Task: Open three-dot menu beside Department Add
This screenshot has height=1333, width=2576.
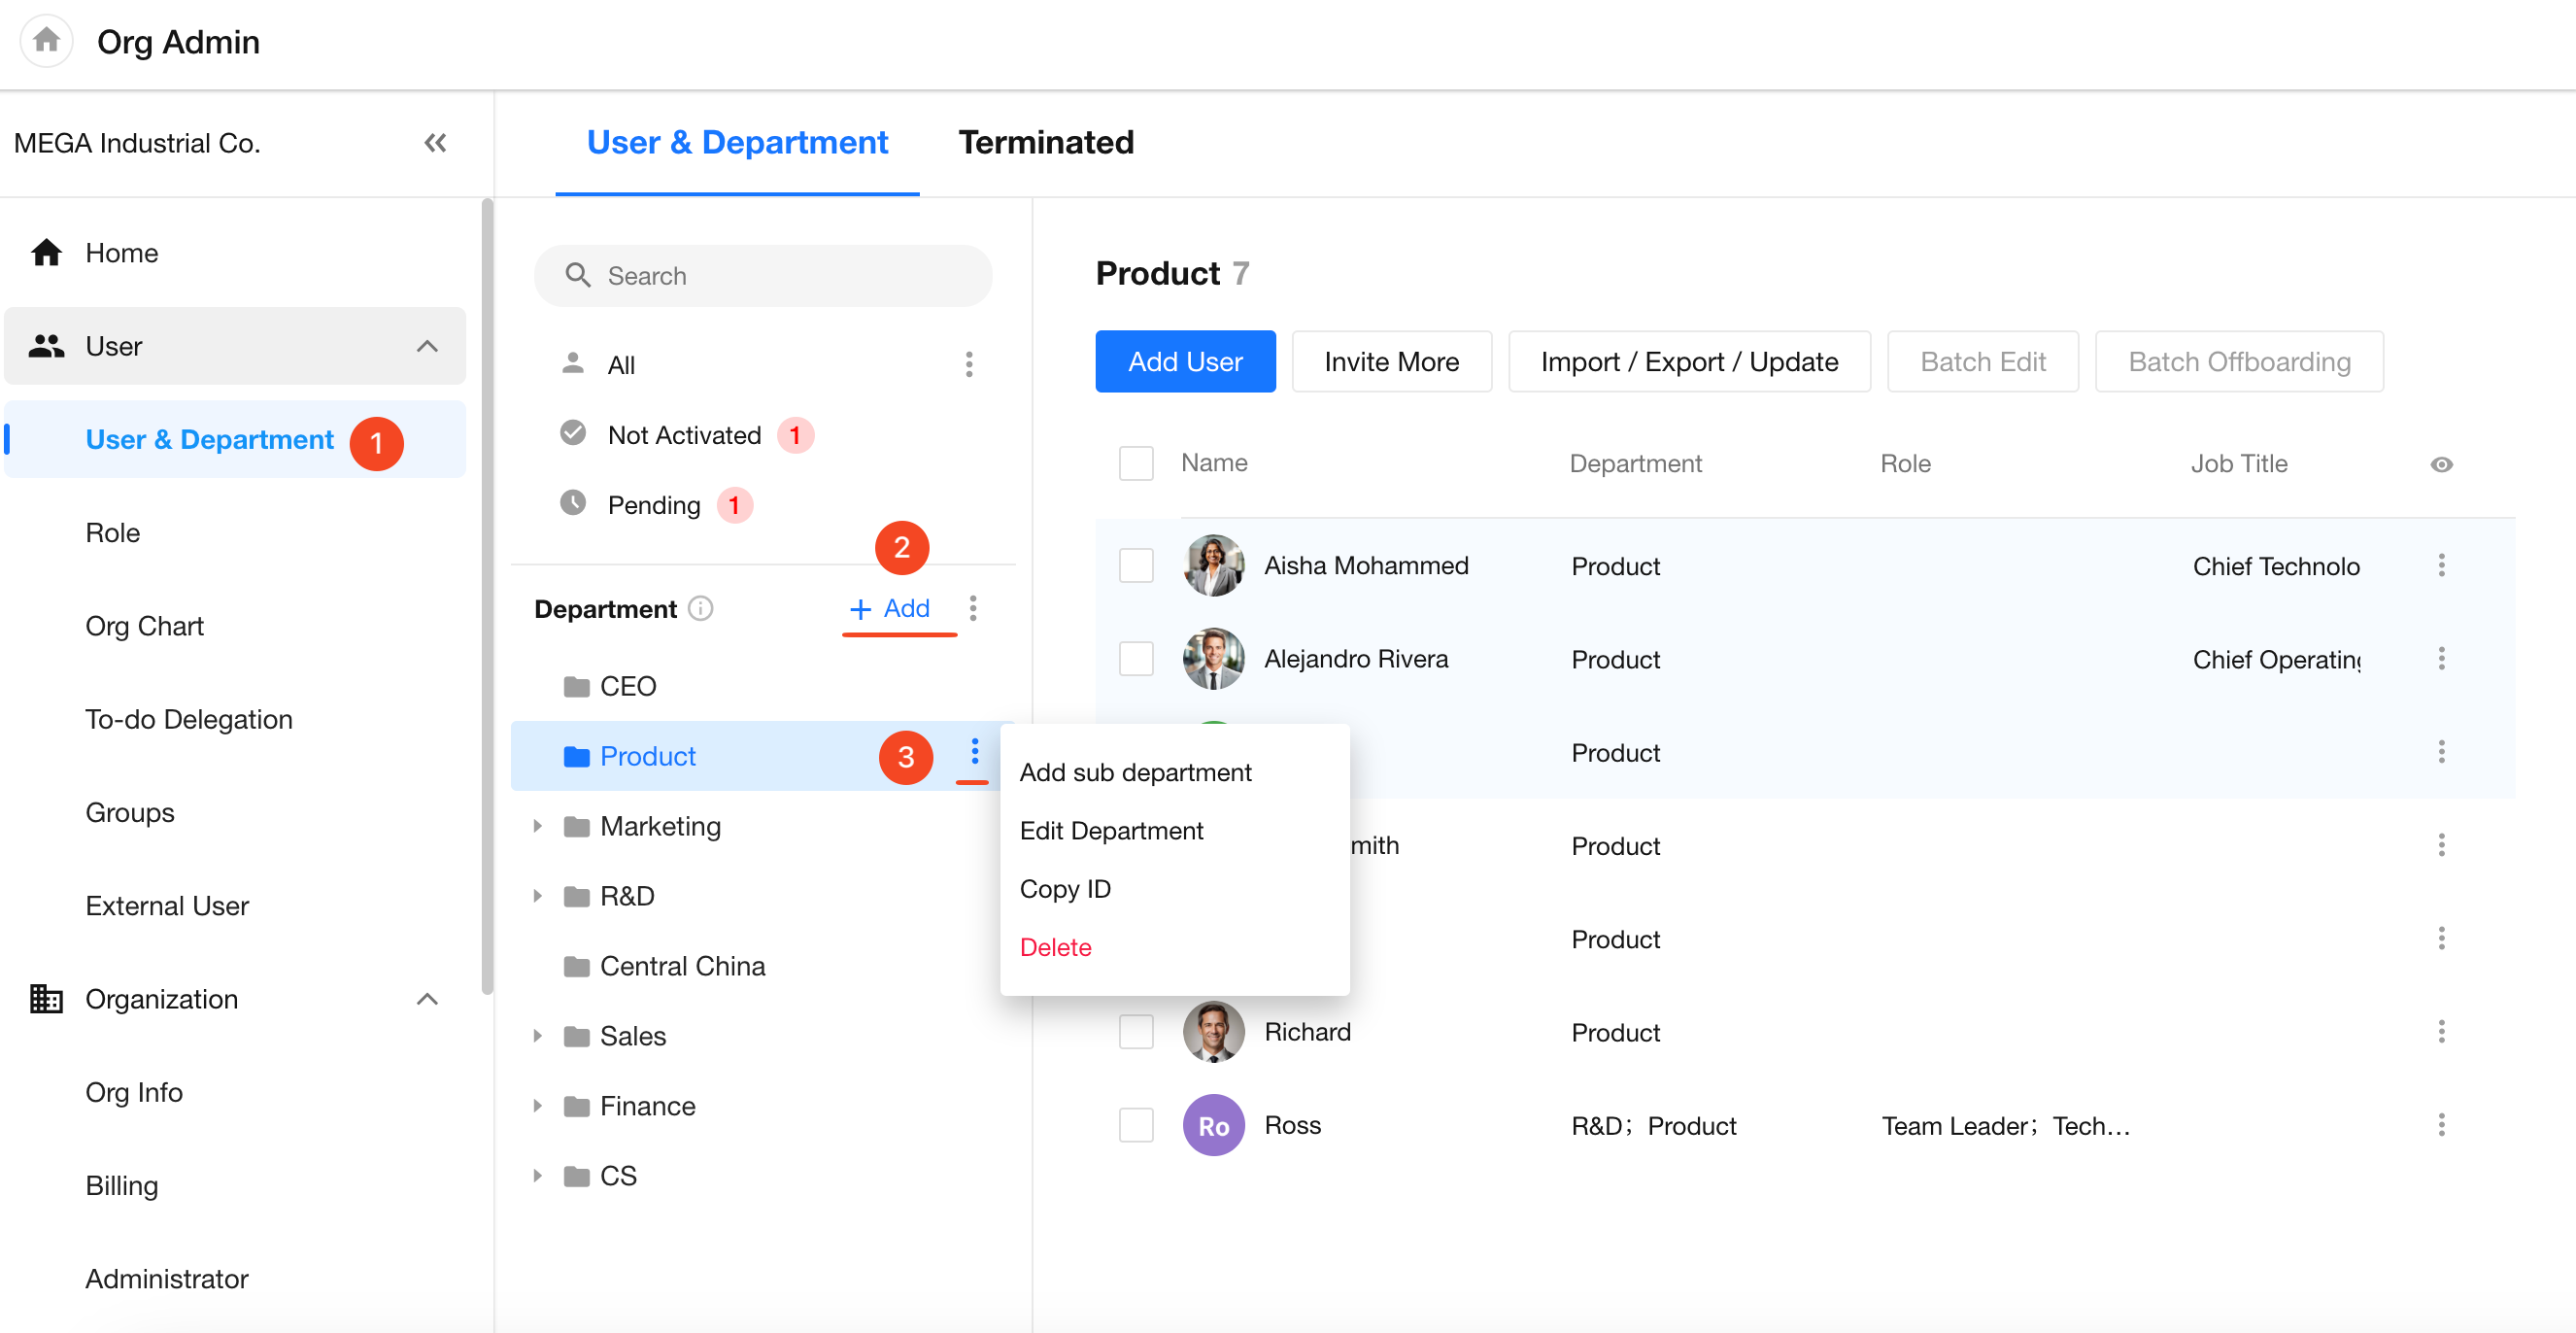Action: (x=972, y=608)
